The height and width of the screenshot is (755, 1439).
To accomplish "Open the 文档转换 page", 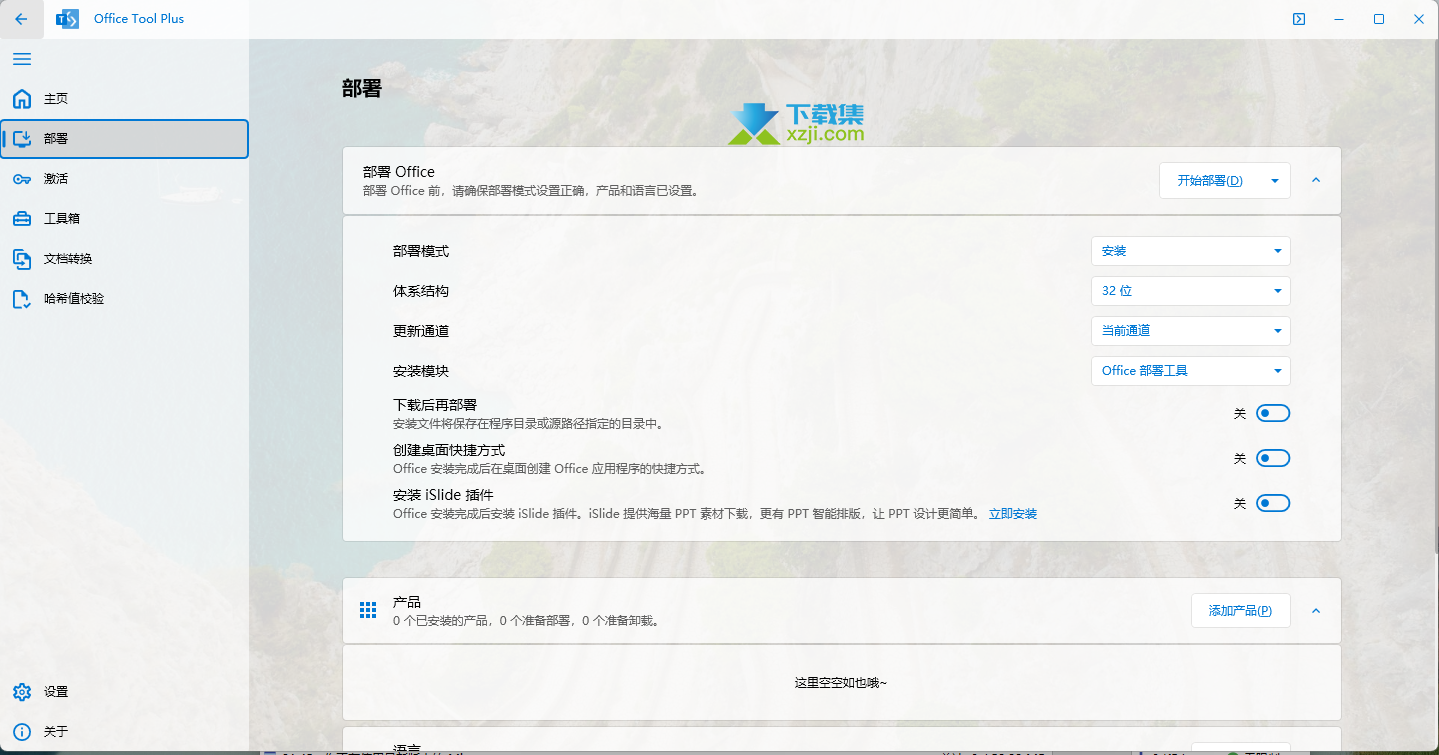I will click(124, 259).
